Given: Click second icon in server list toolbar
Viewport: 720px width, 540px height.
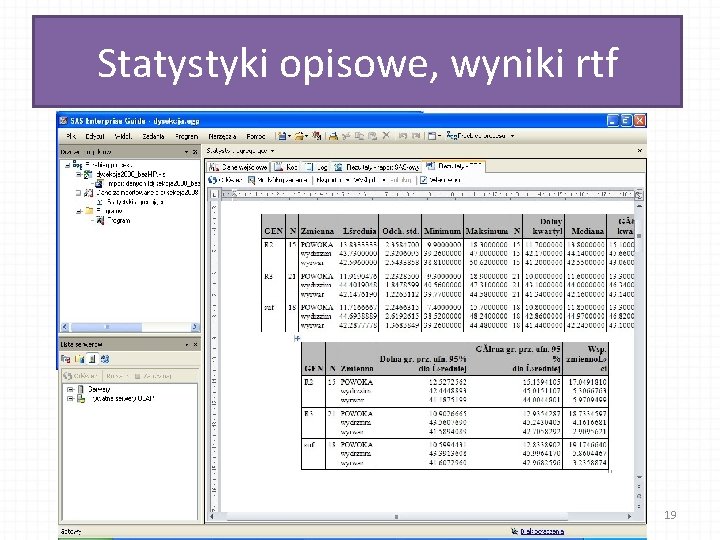Looking at the screenshot, I should (79, 359).
